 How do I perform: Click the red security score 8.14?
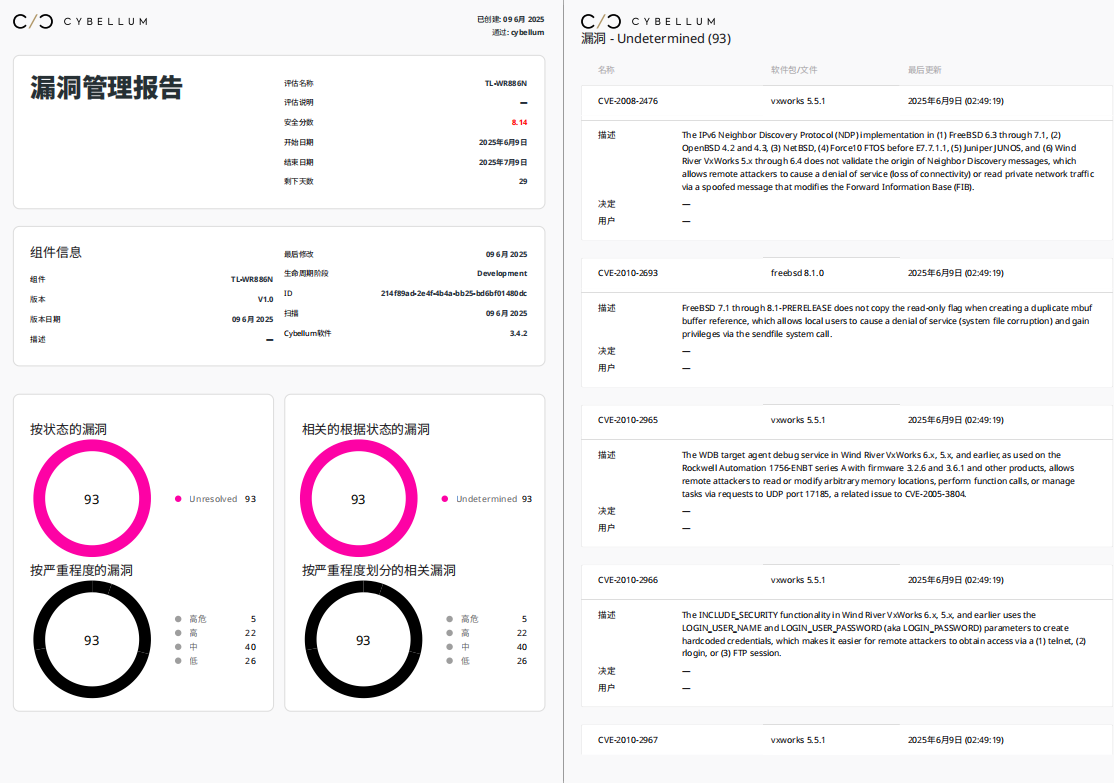point(519,122)
